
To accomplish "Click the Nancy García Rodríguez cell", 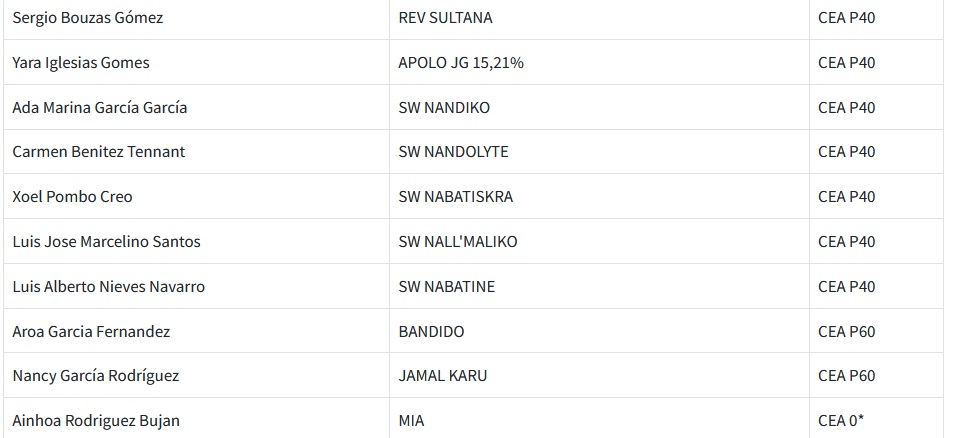I will pyautogui.click(x=96, y=376).
